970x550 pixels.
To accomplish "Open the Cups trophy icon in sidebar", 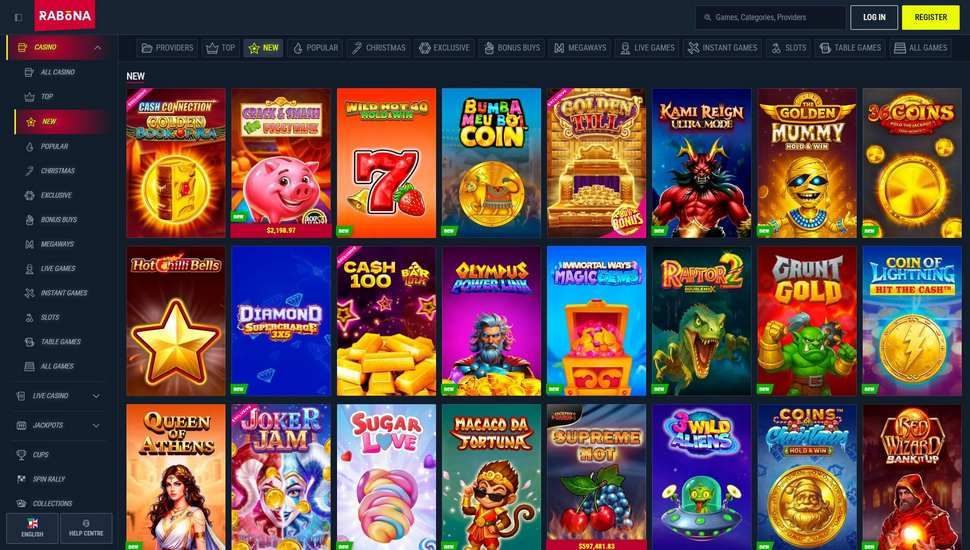I will point(21,455).
